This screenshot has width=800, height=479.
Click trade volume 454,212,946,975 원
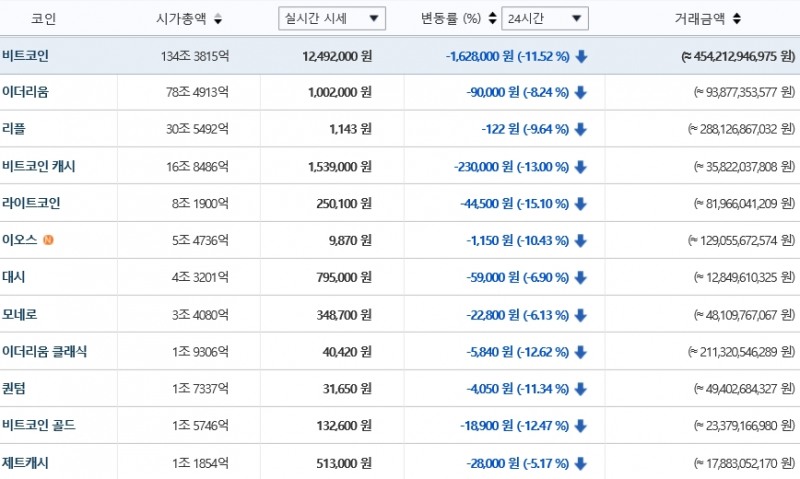[x=738, y=56]
